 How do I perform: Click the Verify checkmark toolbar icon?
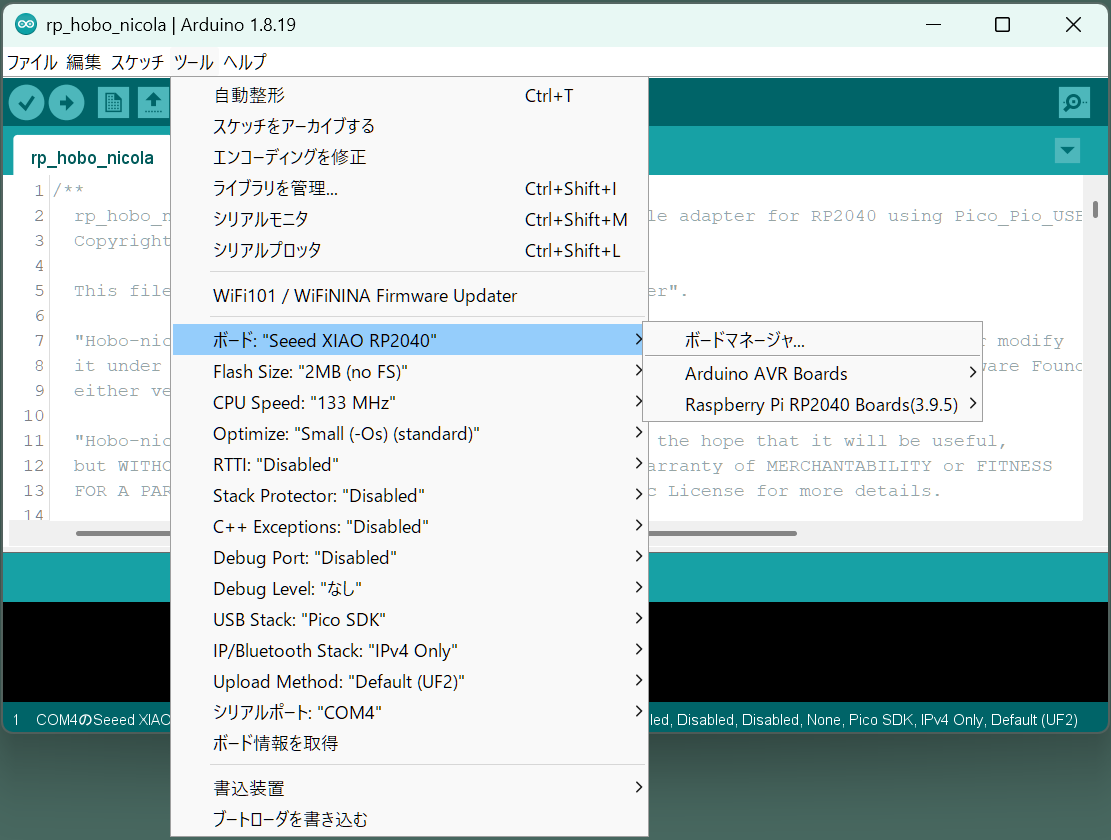[x=27, y=102]
